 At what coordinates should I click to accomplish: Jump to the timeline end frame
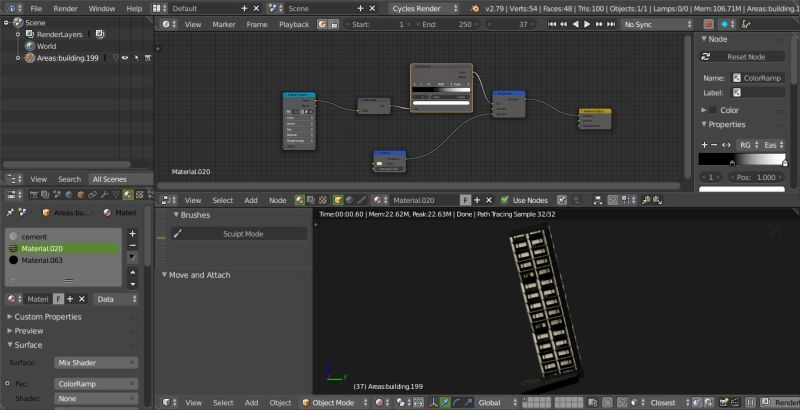611,24
